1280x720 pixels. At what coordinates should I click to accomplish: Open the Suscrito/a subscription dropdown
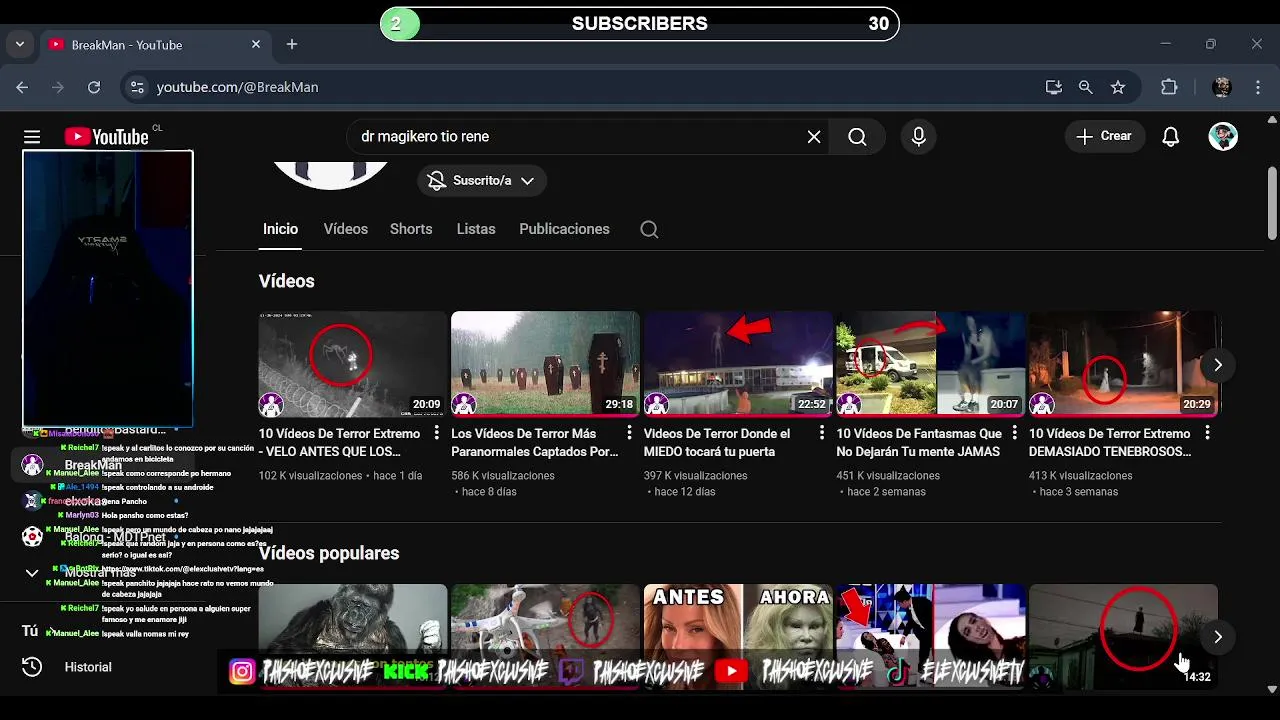pos(482,181)
